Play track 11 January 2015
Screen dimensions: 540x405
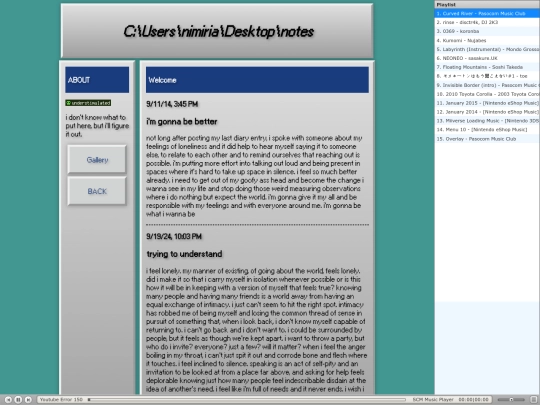click(487, 103)
